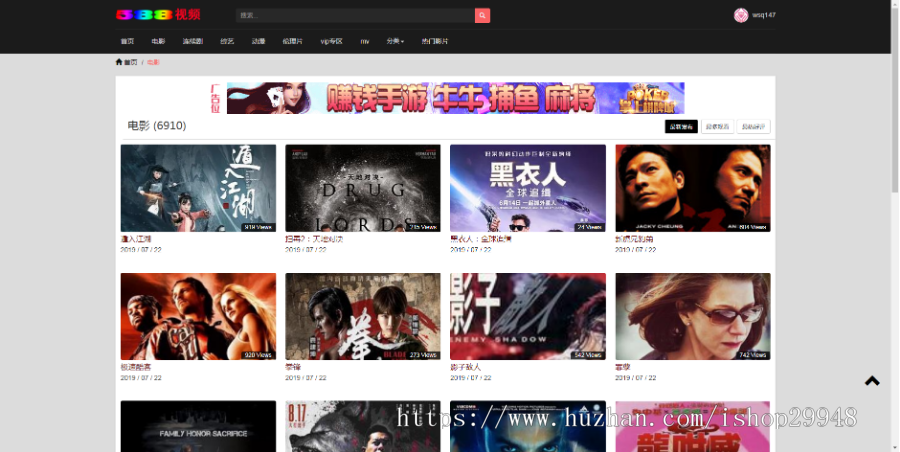Open the 拳 BLADE movie poster

(x=363, y=316)
